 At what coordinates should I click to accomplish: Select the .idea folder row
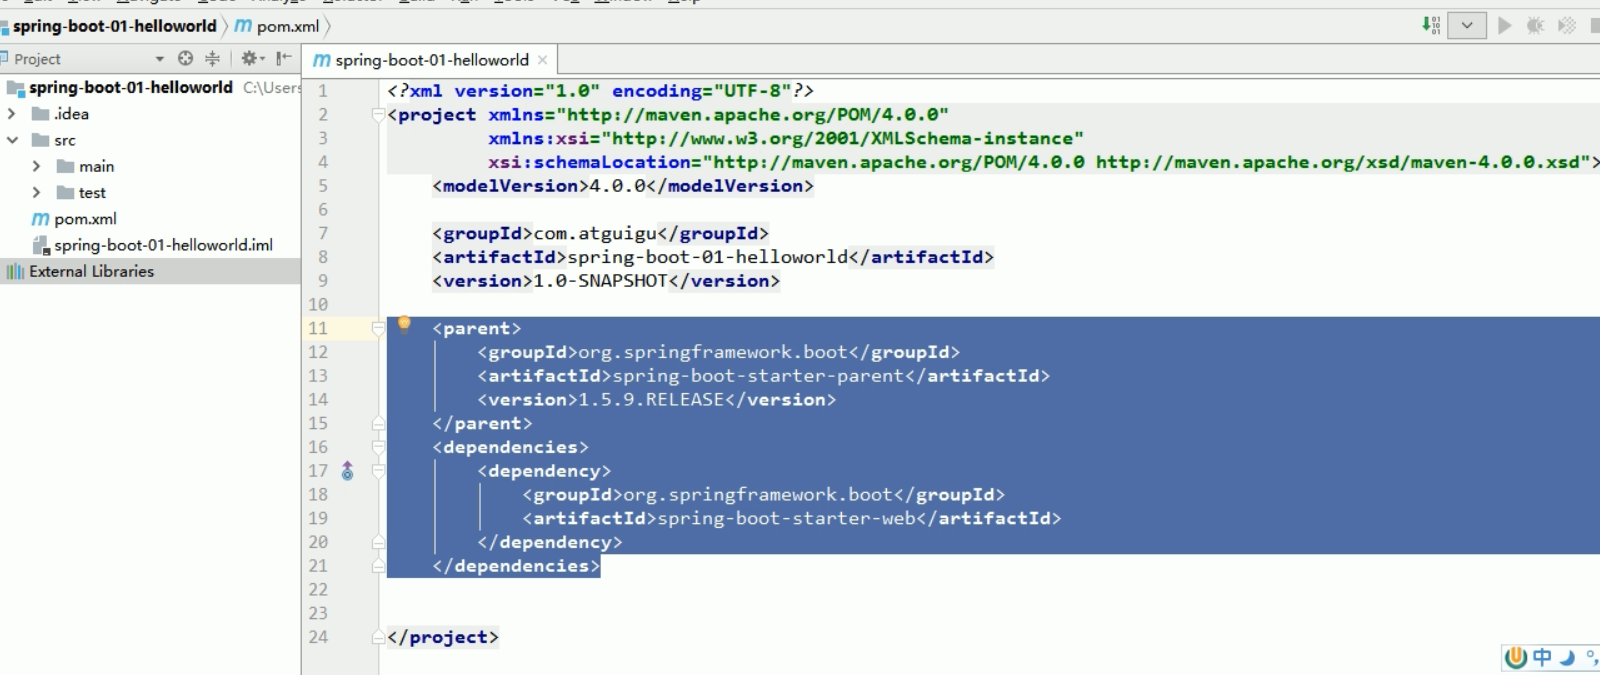point(150,114)
